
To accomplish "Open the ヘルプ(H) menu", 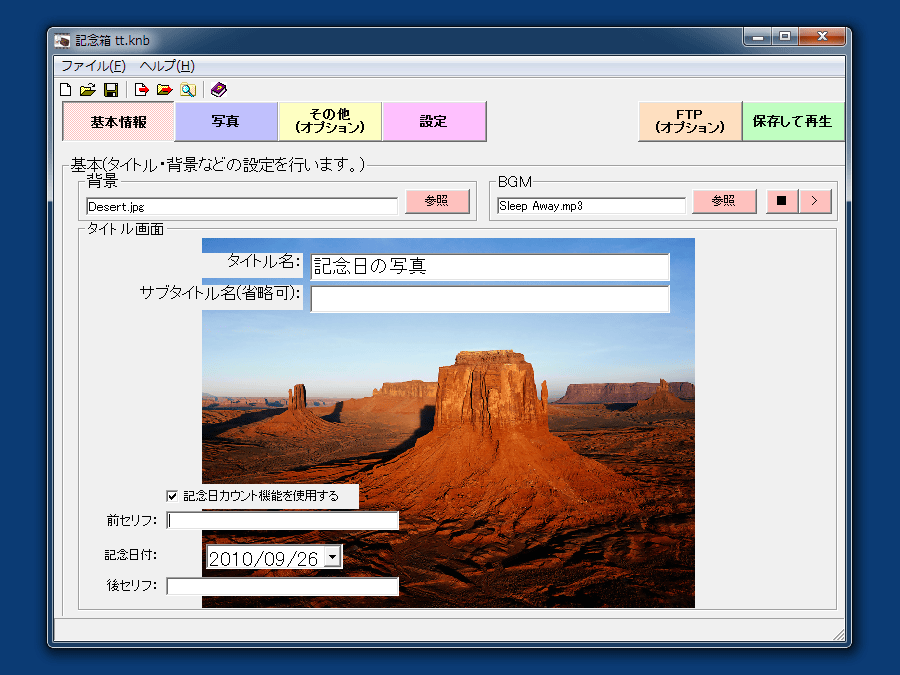I will pos(167,66).
